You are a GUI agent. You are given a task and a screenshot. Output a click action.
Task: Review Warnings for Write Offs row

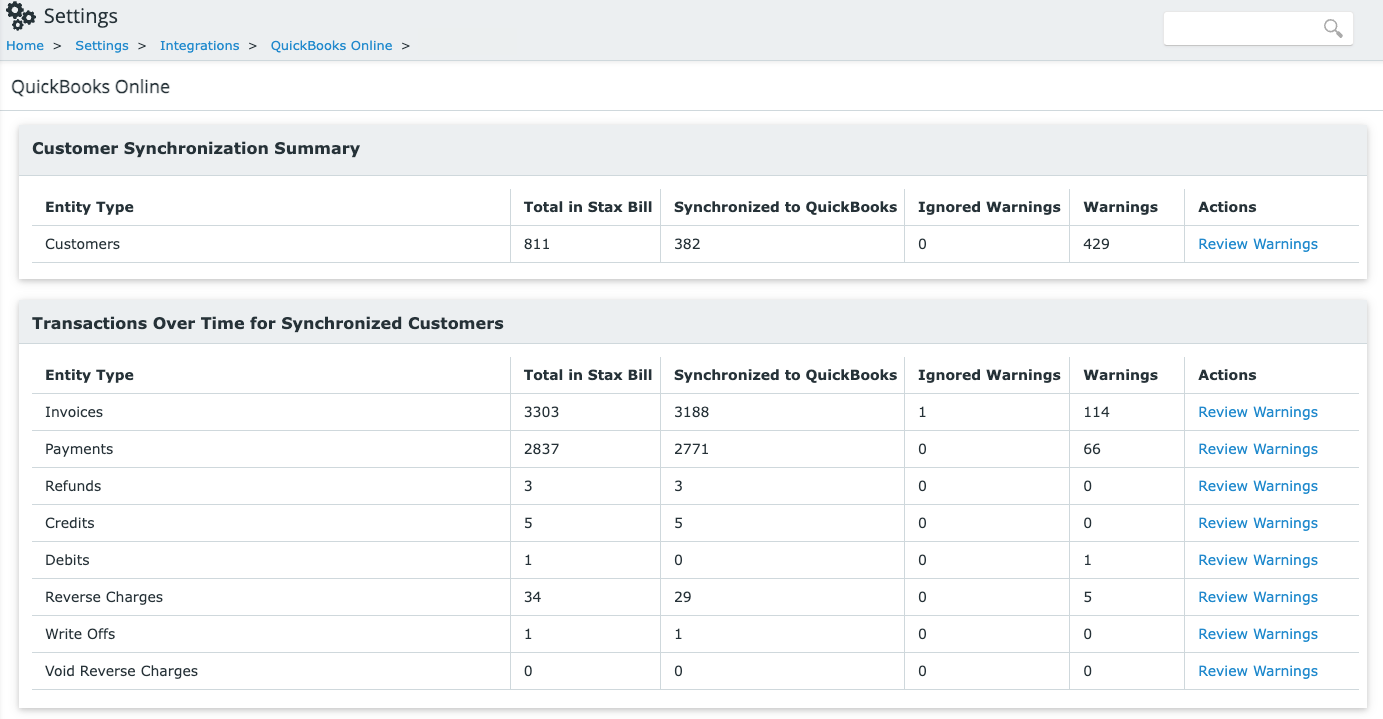click(1258, 634)
